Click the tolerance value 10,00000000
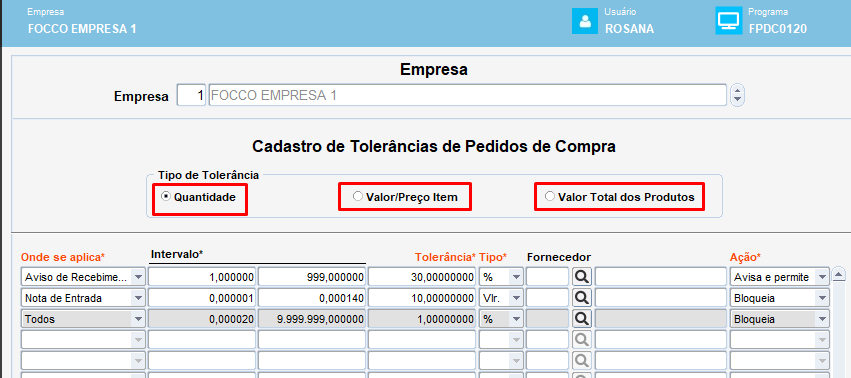851x378 pixels. 422,298
